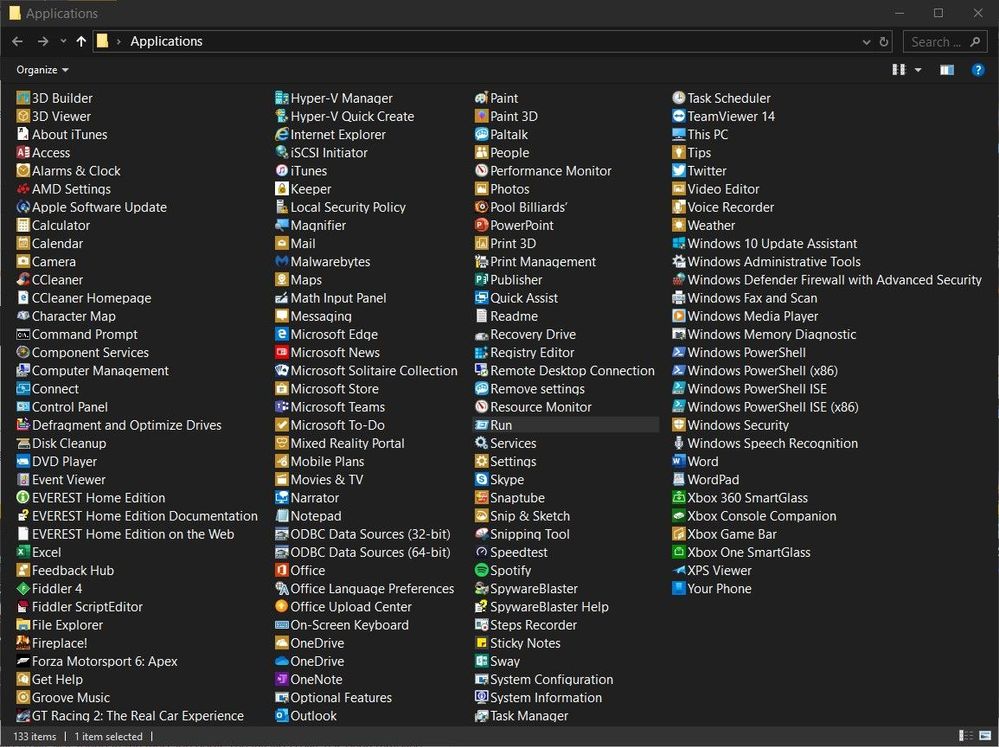
Task: Select 'Forza Motorsport 6: Apex'
Action: pos(97,662)
